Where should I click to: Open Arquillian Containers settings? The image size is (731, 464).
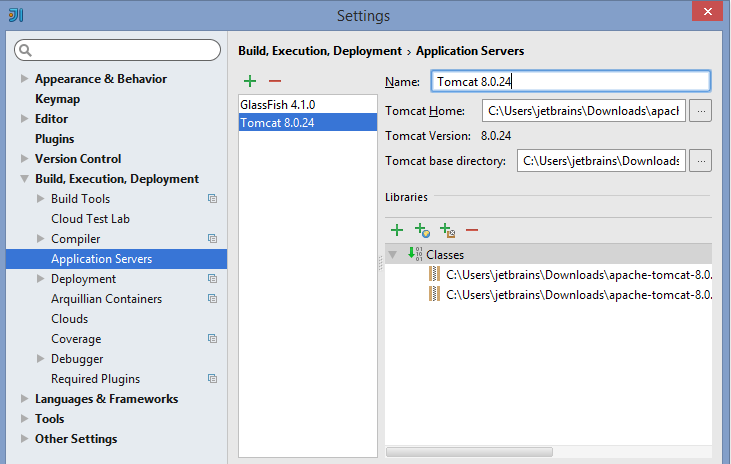pyautogui.click(x=106, y=299)
